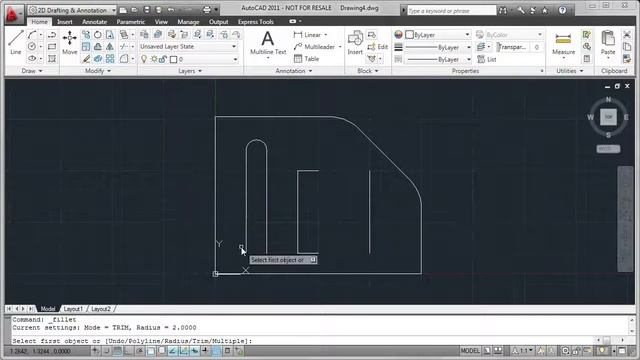The height and width of the screenshot is (360, 640).
Task: Switch to the Insert ribbon tab
Action: tap(65, 22)
